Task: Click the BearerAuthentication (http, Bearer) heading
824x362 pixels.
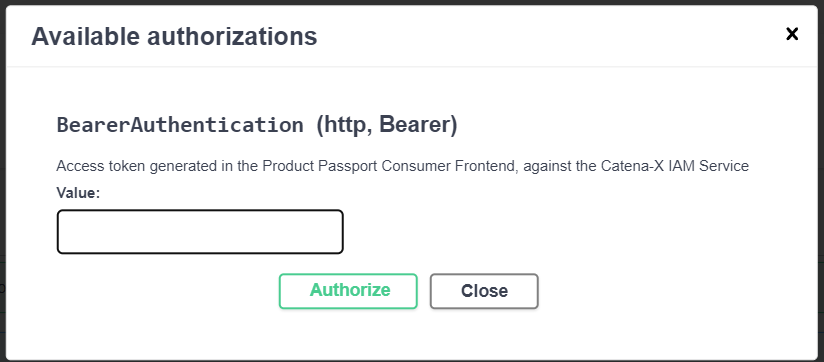Action: (257, 125)
